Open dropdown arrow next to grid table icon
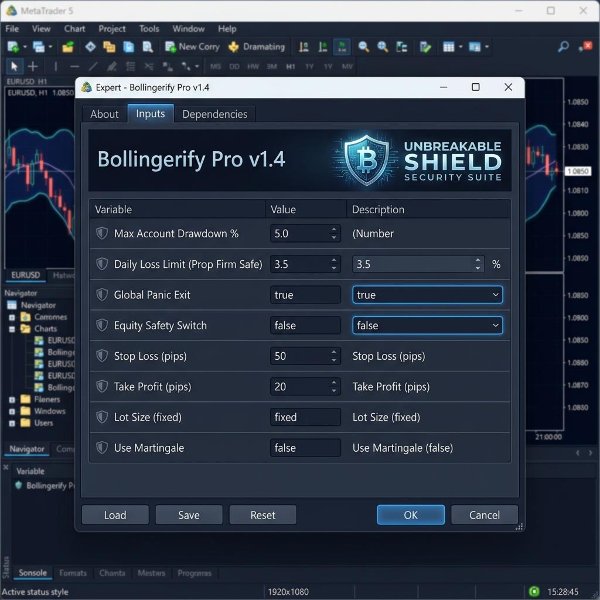 (x=460, y=47)
